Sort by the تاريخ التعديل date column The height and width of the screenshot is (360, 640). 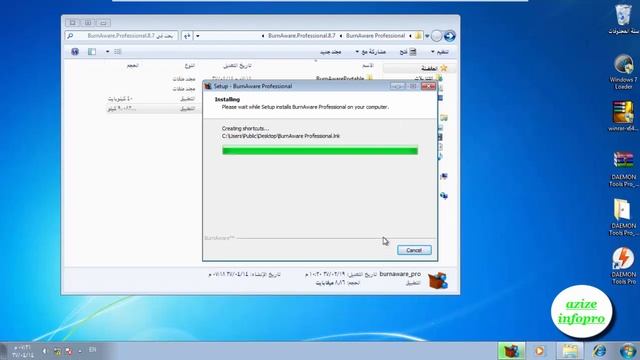click(237, 65)
